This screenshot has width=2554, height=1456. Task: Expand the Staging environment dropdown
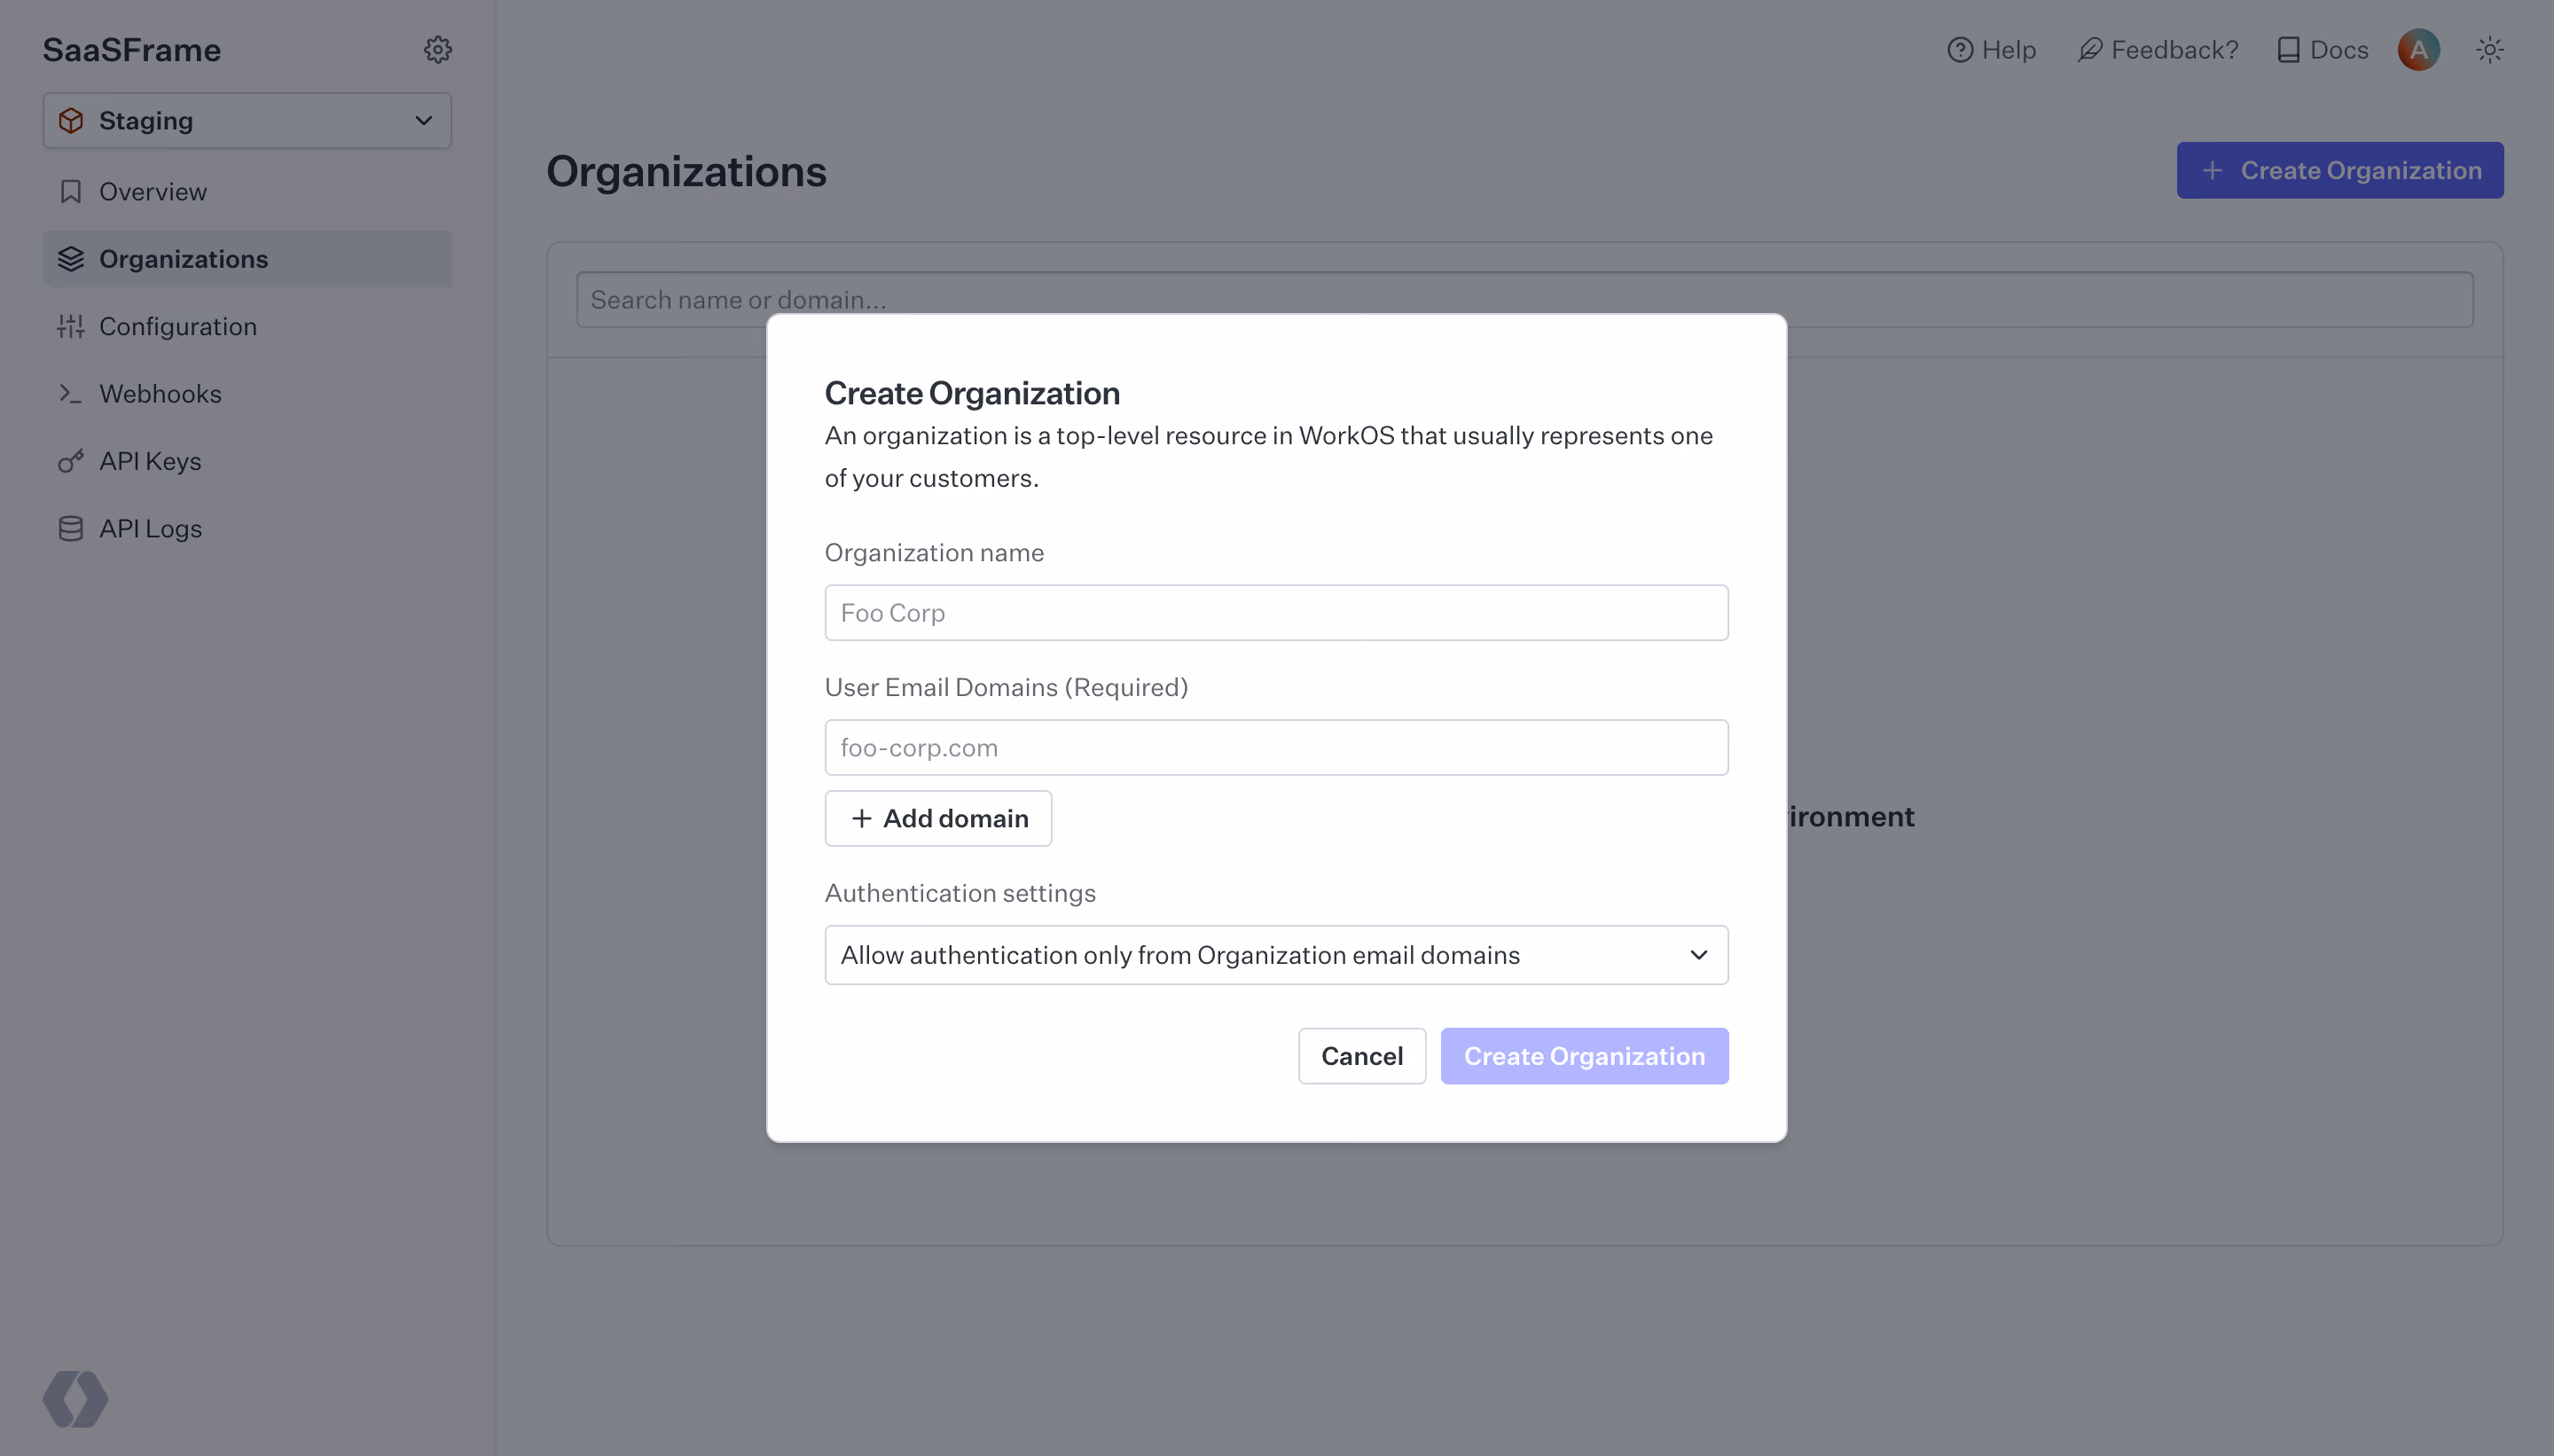(247, 121)
